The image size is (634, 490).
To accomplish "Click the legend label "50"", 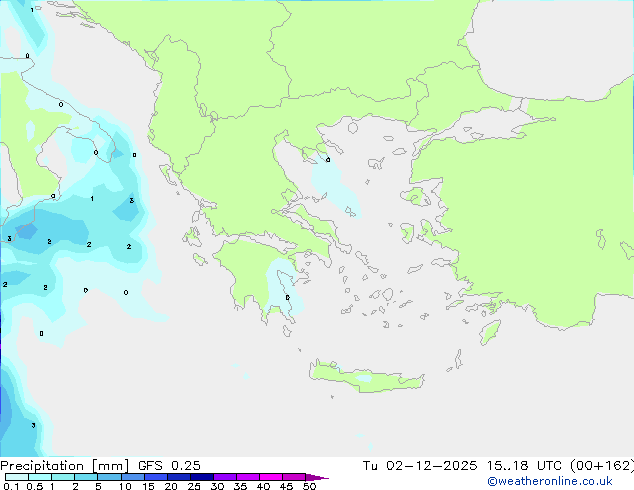I will [x=309, y=486].
